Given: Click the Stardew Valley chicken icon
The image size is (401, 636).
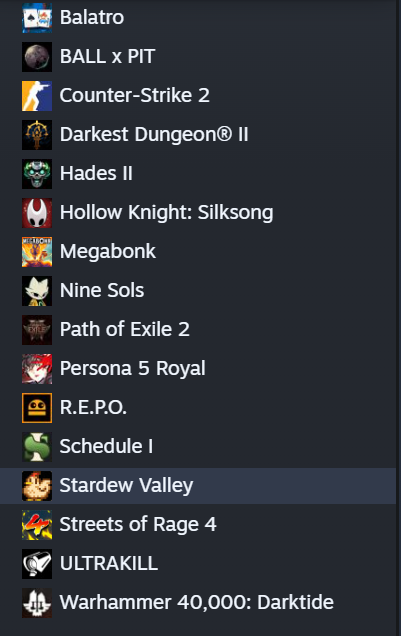Looking at the screenshot, I should pyautogui.click(x=37, y=486).
